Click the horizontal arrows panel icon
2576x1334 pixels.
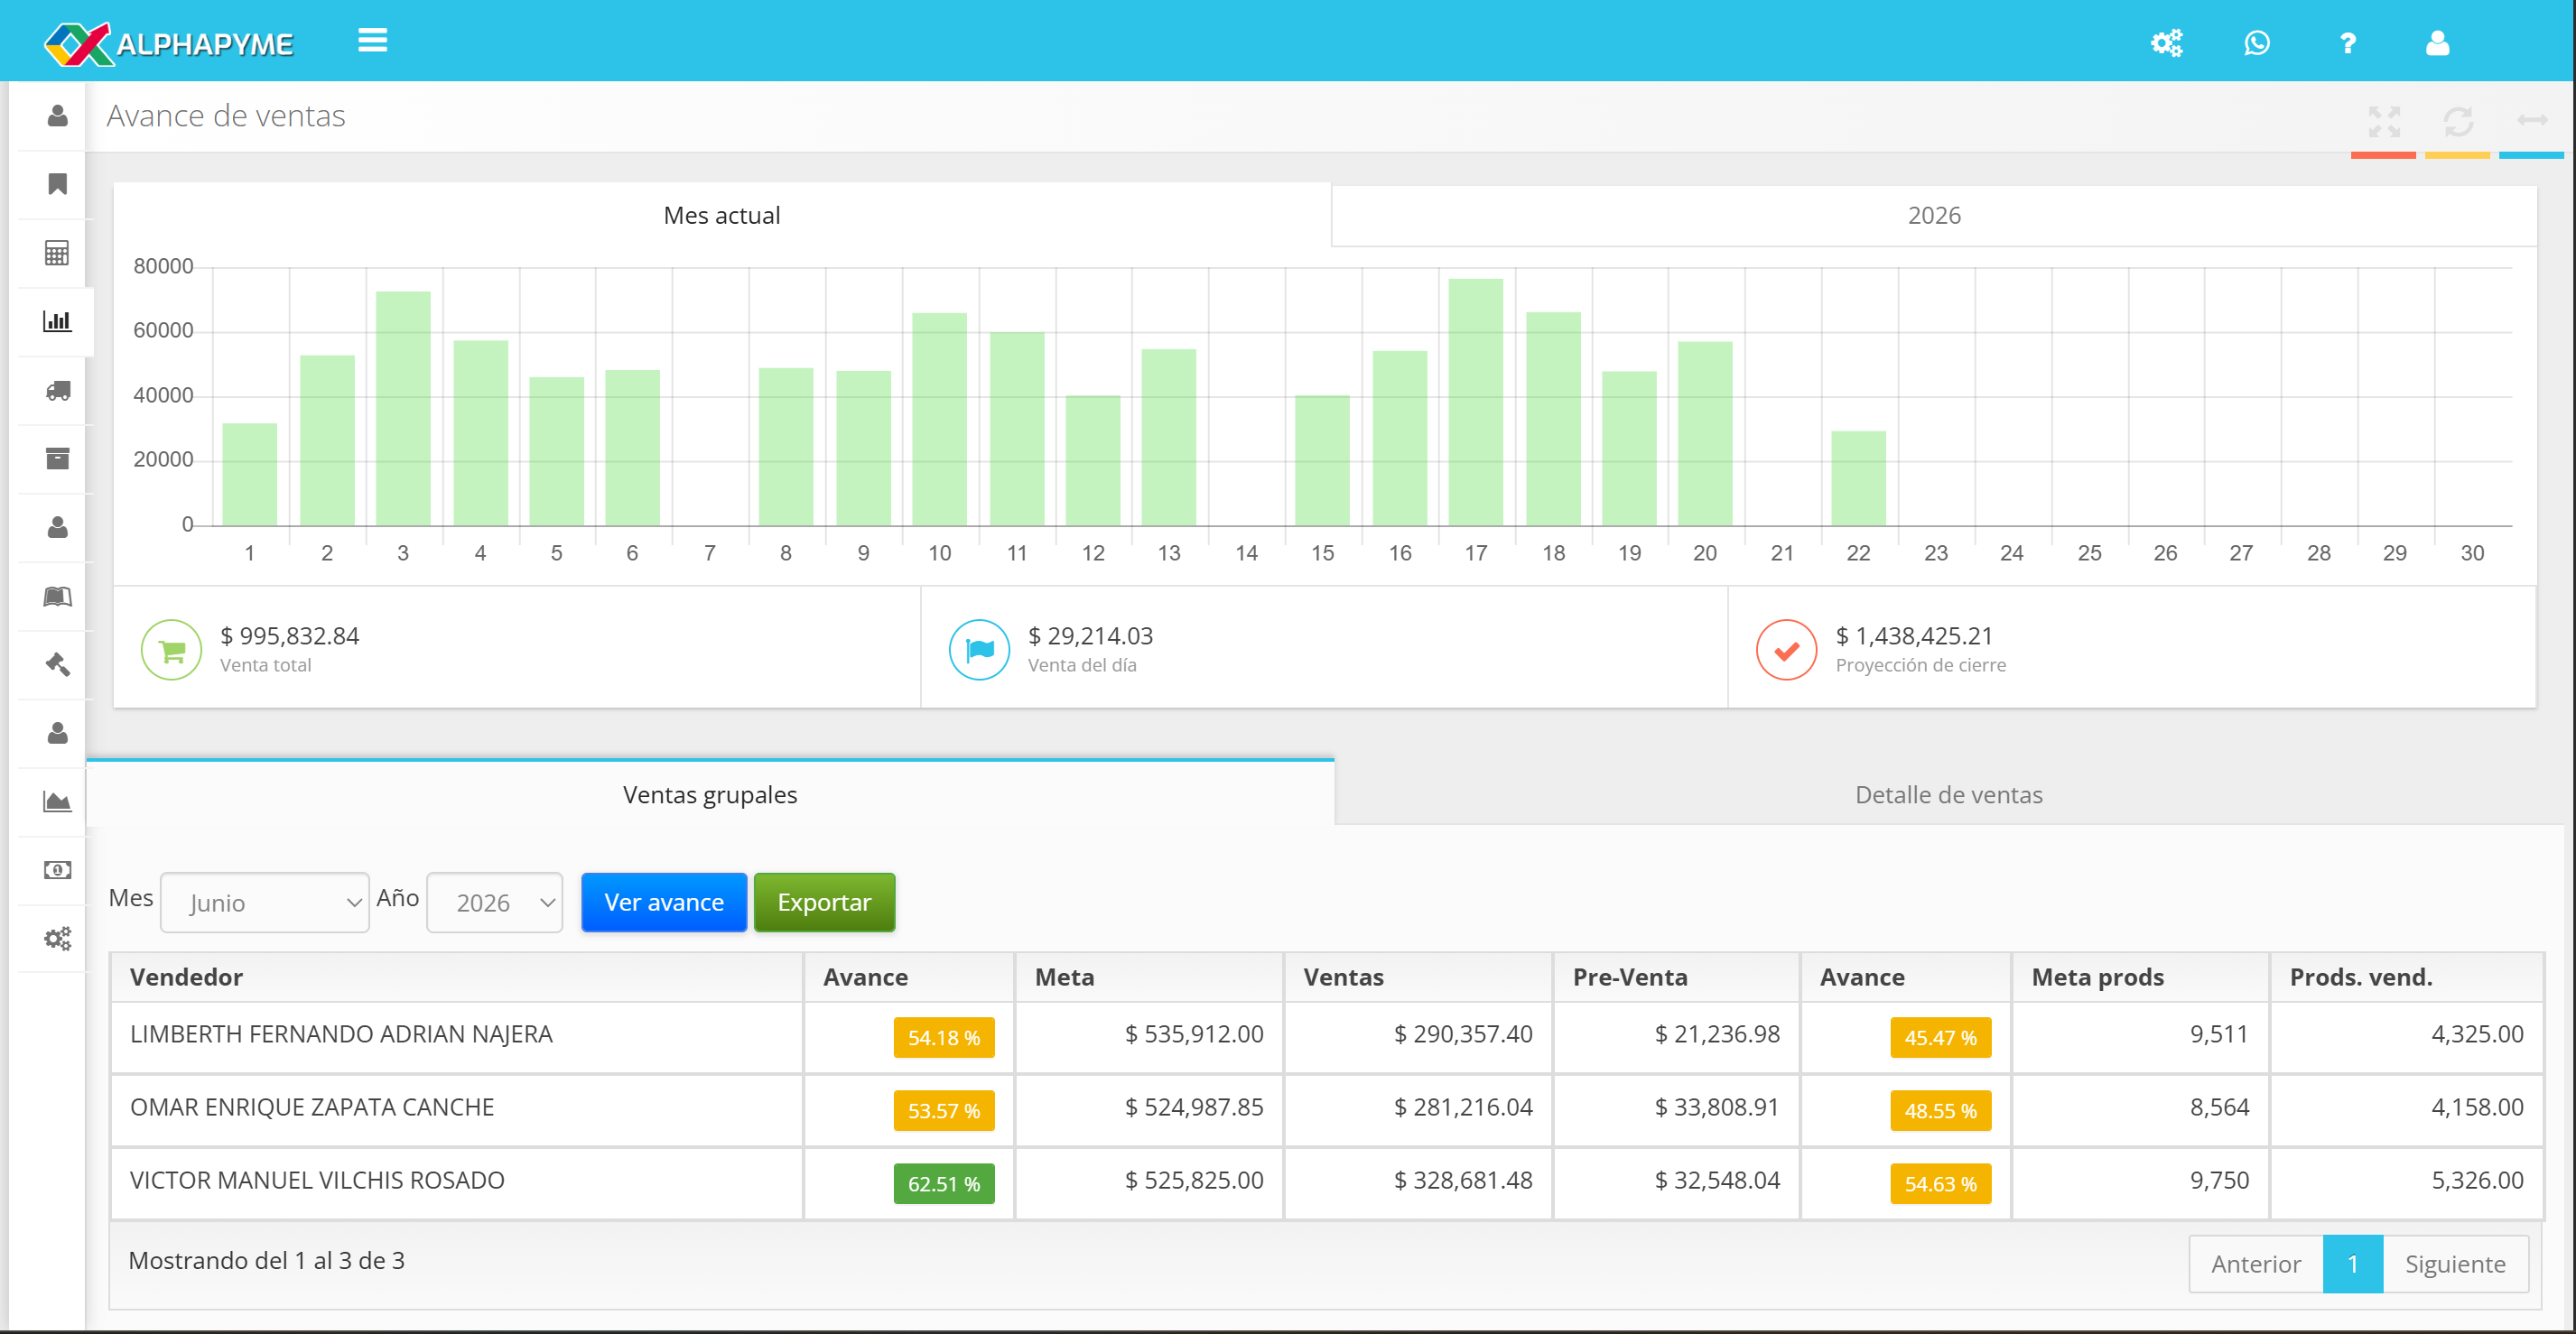tap(2532, 120)
